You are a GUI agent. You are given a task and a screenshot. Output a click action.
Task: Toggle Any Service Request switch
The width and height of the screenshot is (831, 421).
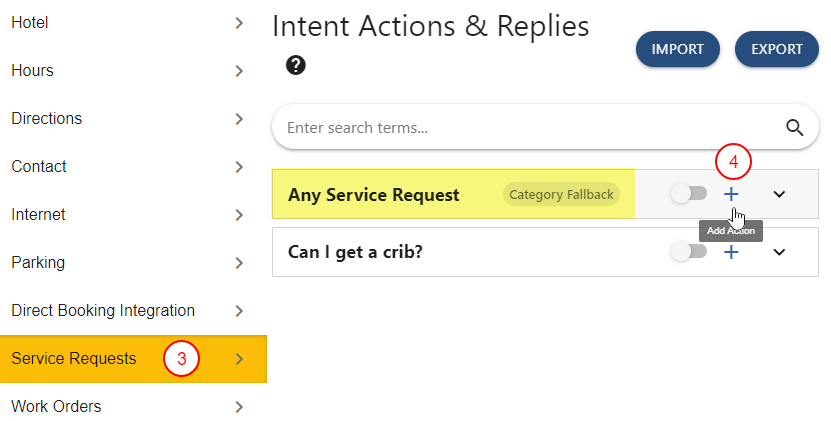pyautogui.click(x=689, y=194)
